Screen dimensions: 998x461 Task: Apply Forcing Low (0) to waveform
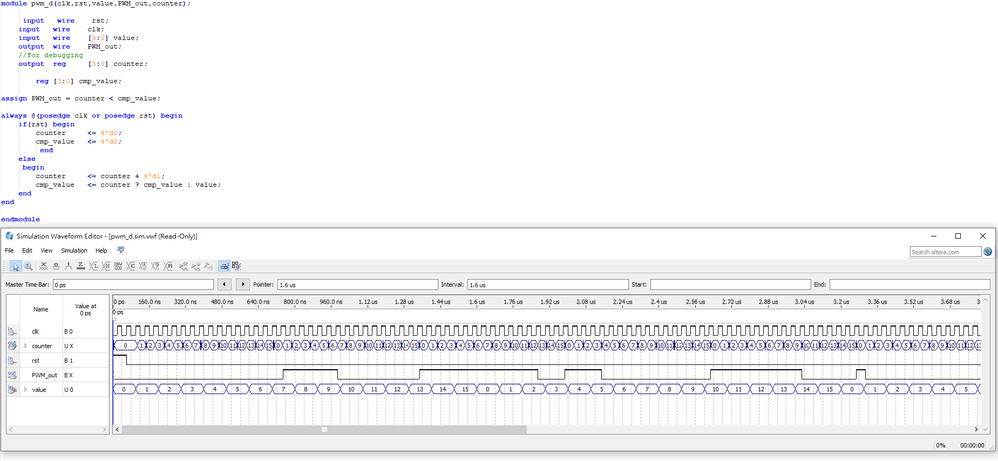tap(56, 266)
